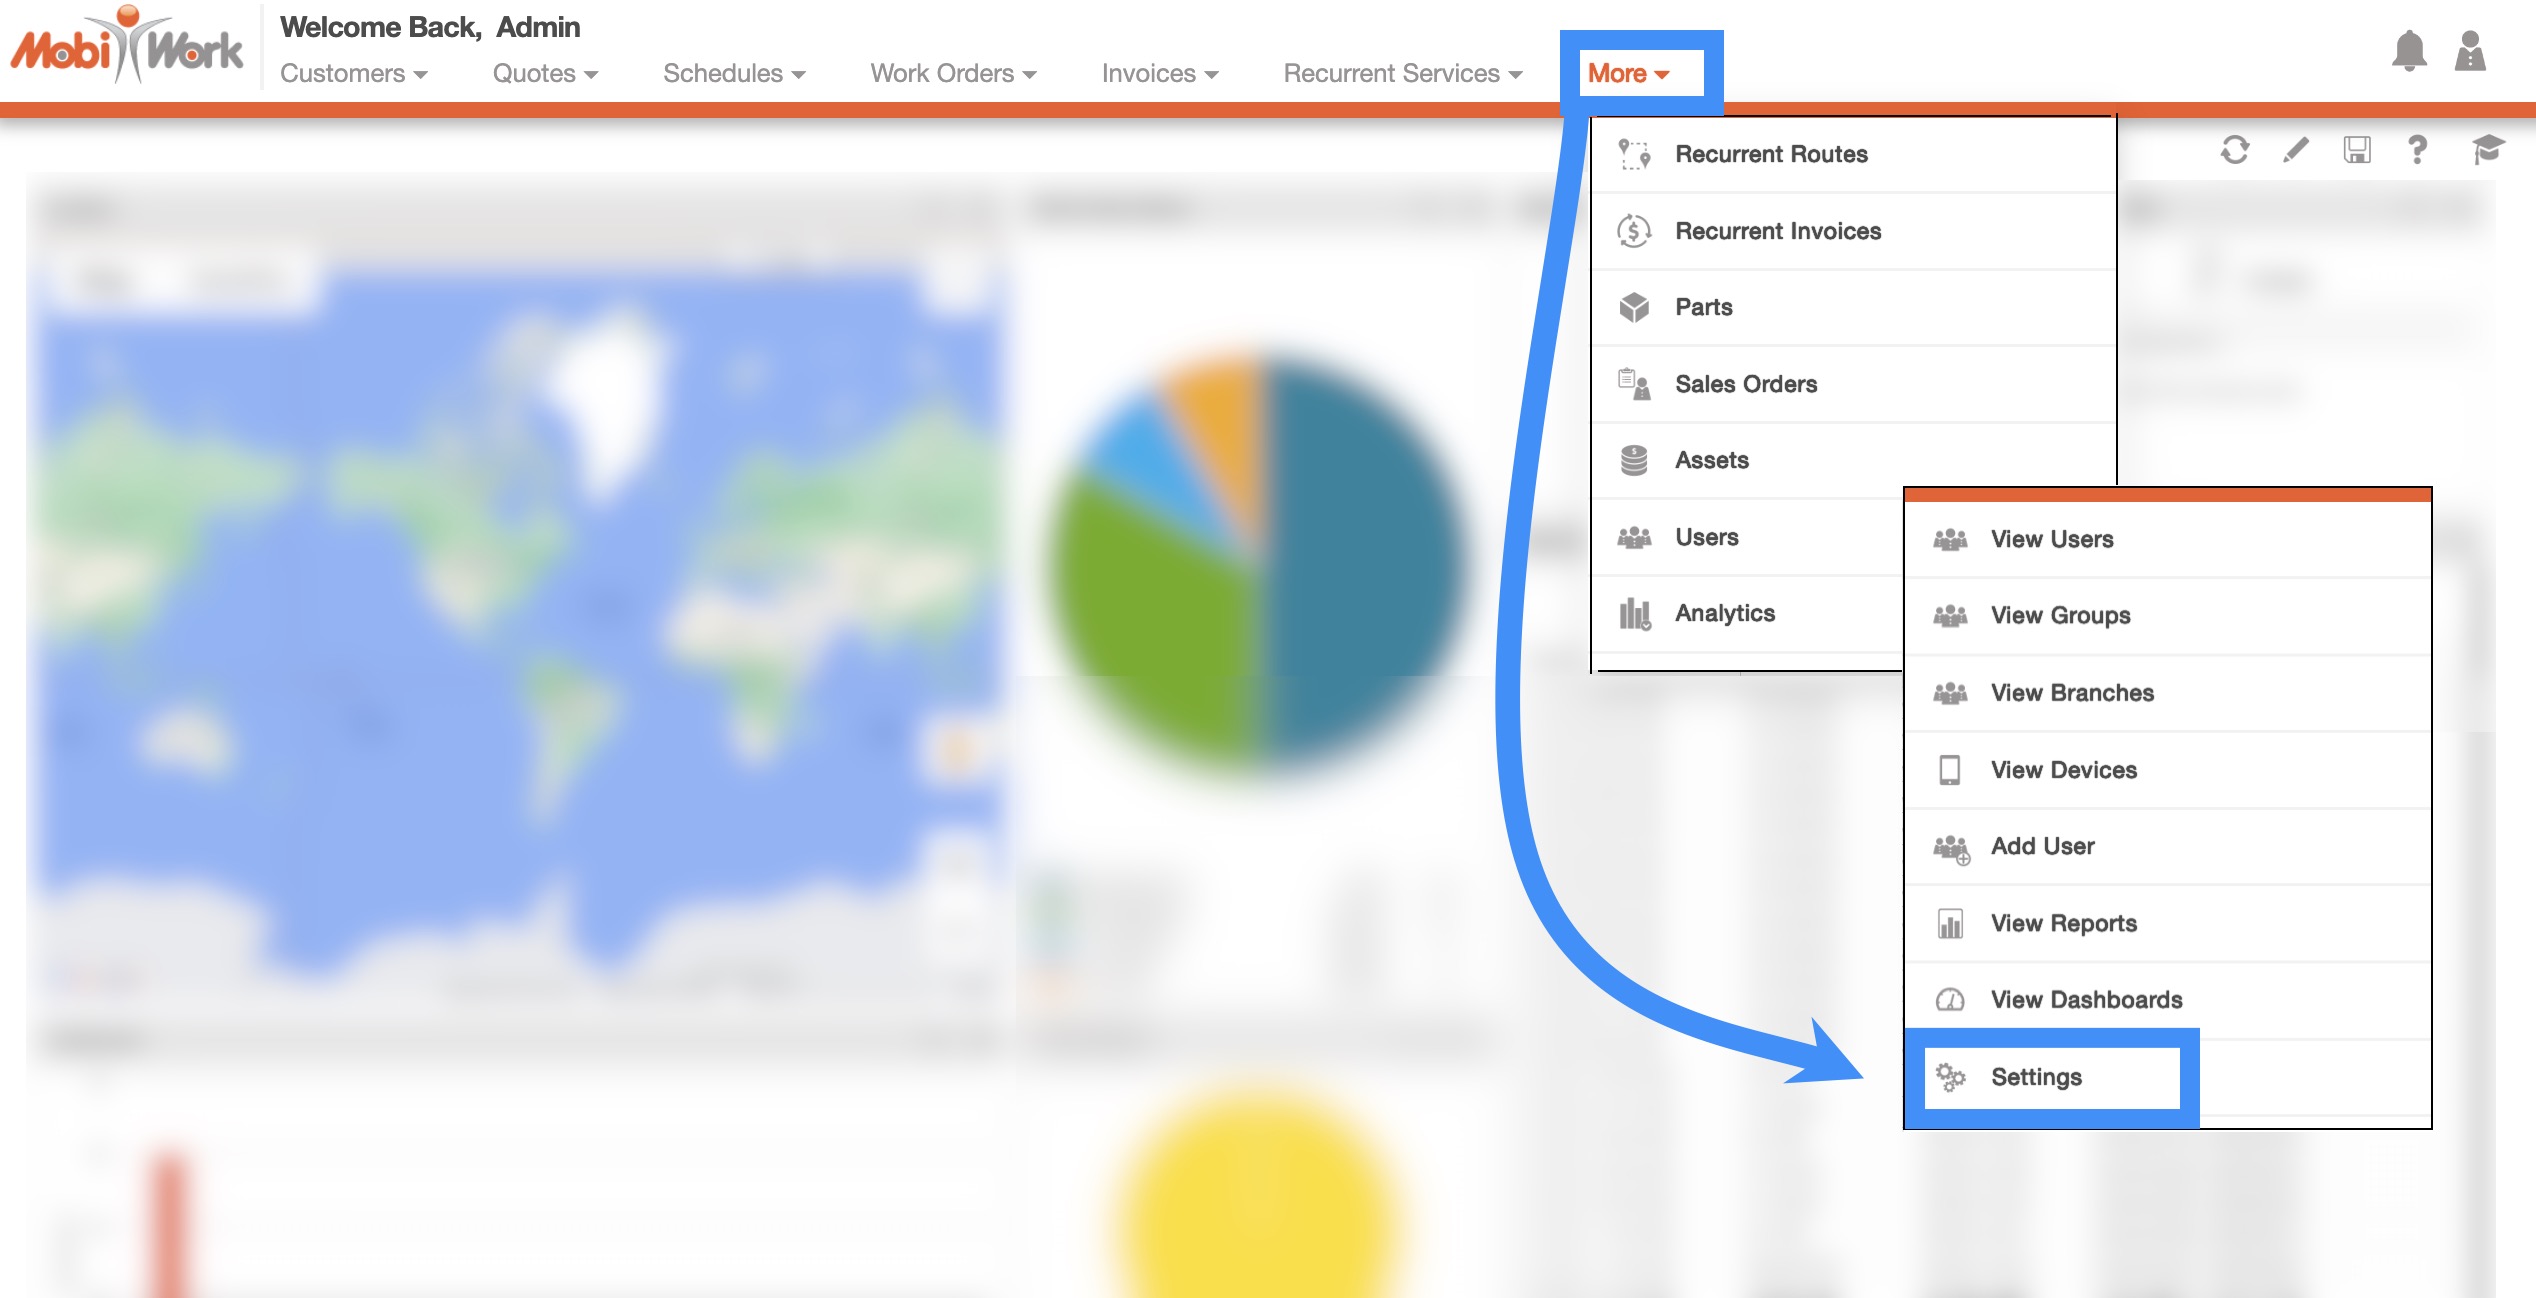The image size is (2536, 1298).
Task: Open the Quotes dropdown
Action: (545, 74)
